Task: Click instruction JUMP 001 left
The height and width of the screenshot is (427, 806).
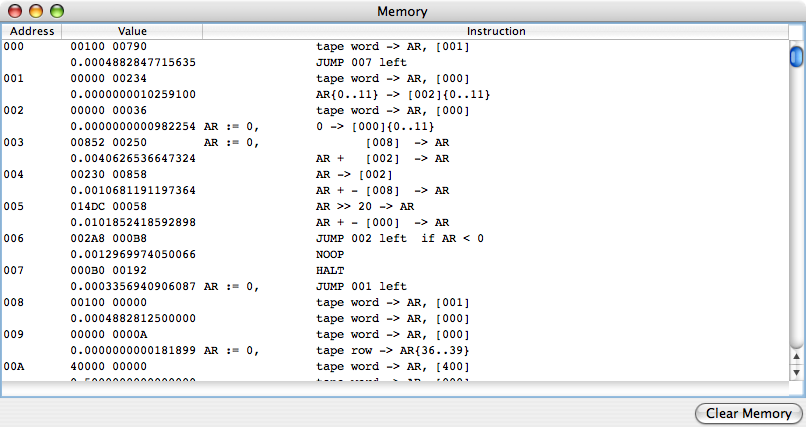Action: point(361,286)
